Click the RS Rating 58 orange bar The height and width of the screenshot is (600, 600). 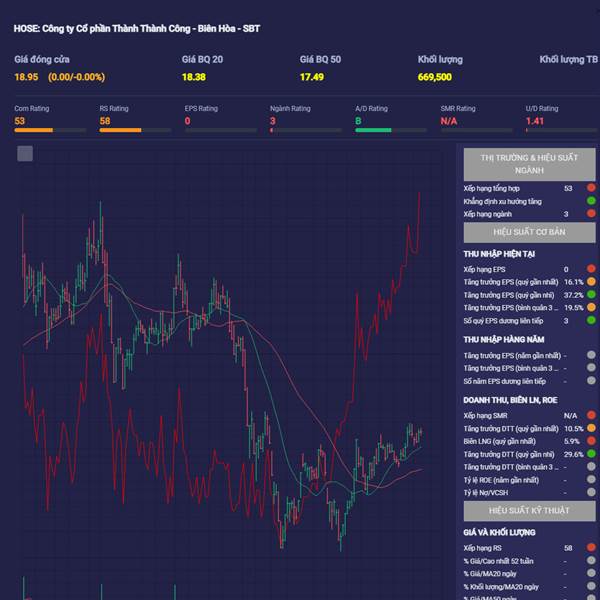pos(135,130)
